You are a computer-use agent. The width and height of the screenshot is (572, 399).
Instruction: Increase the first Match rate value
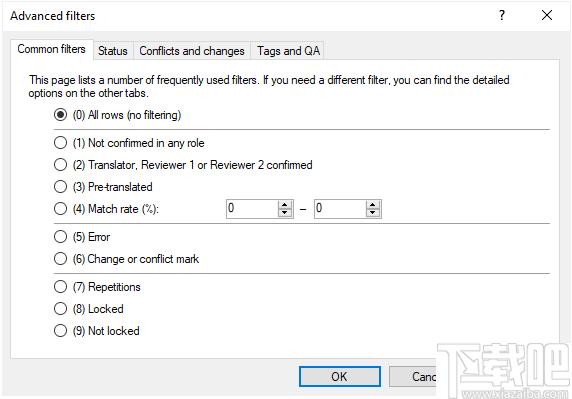coord(285,205)
